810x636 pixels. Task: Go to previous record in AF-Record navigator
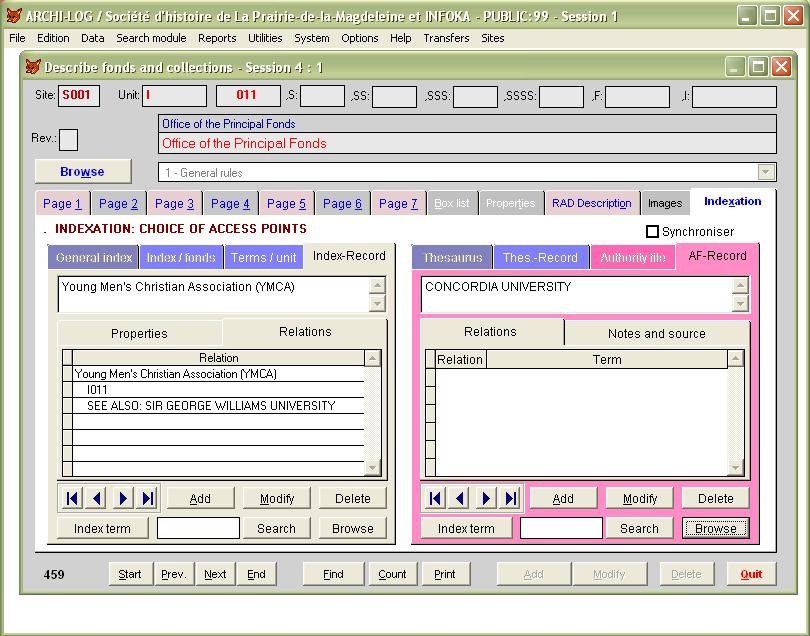pos(460,498)
